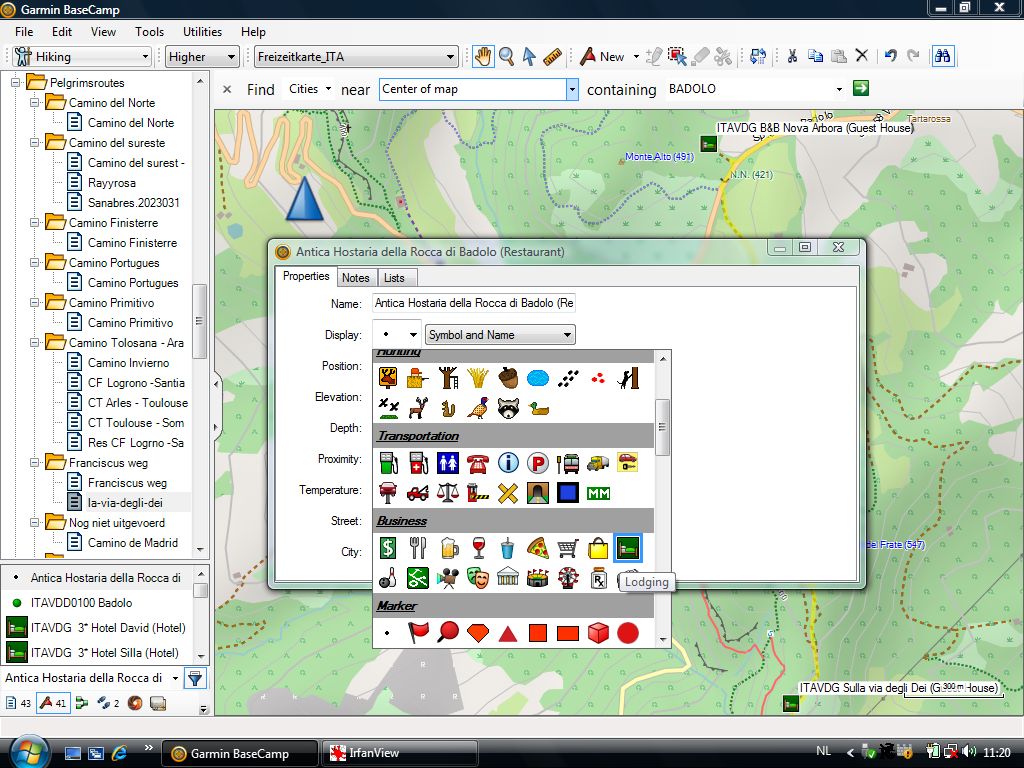Click the New waypoint button
Screen dimensions: 1024x768
[x=602, y=57]
